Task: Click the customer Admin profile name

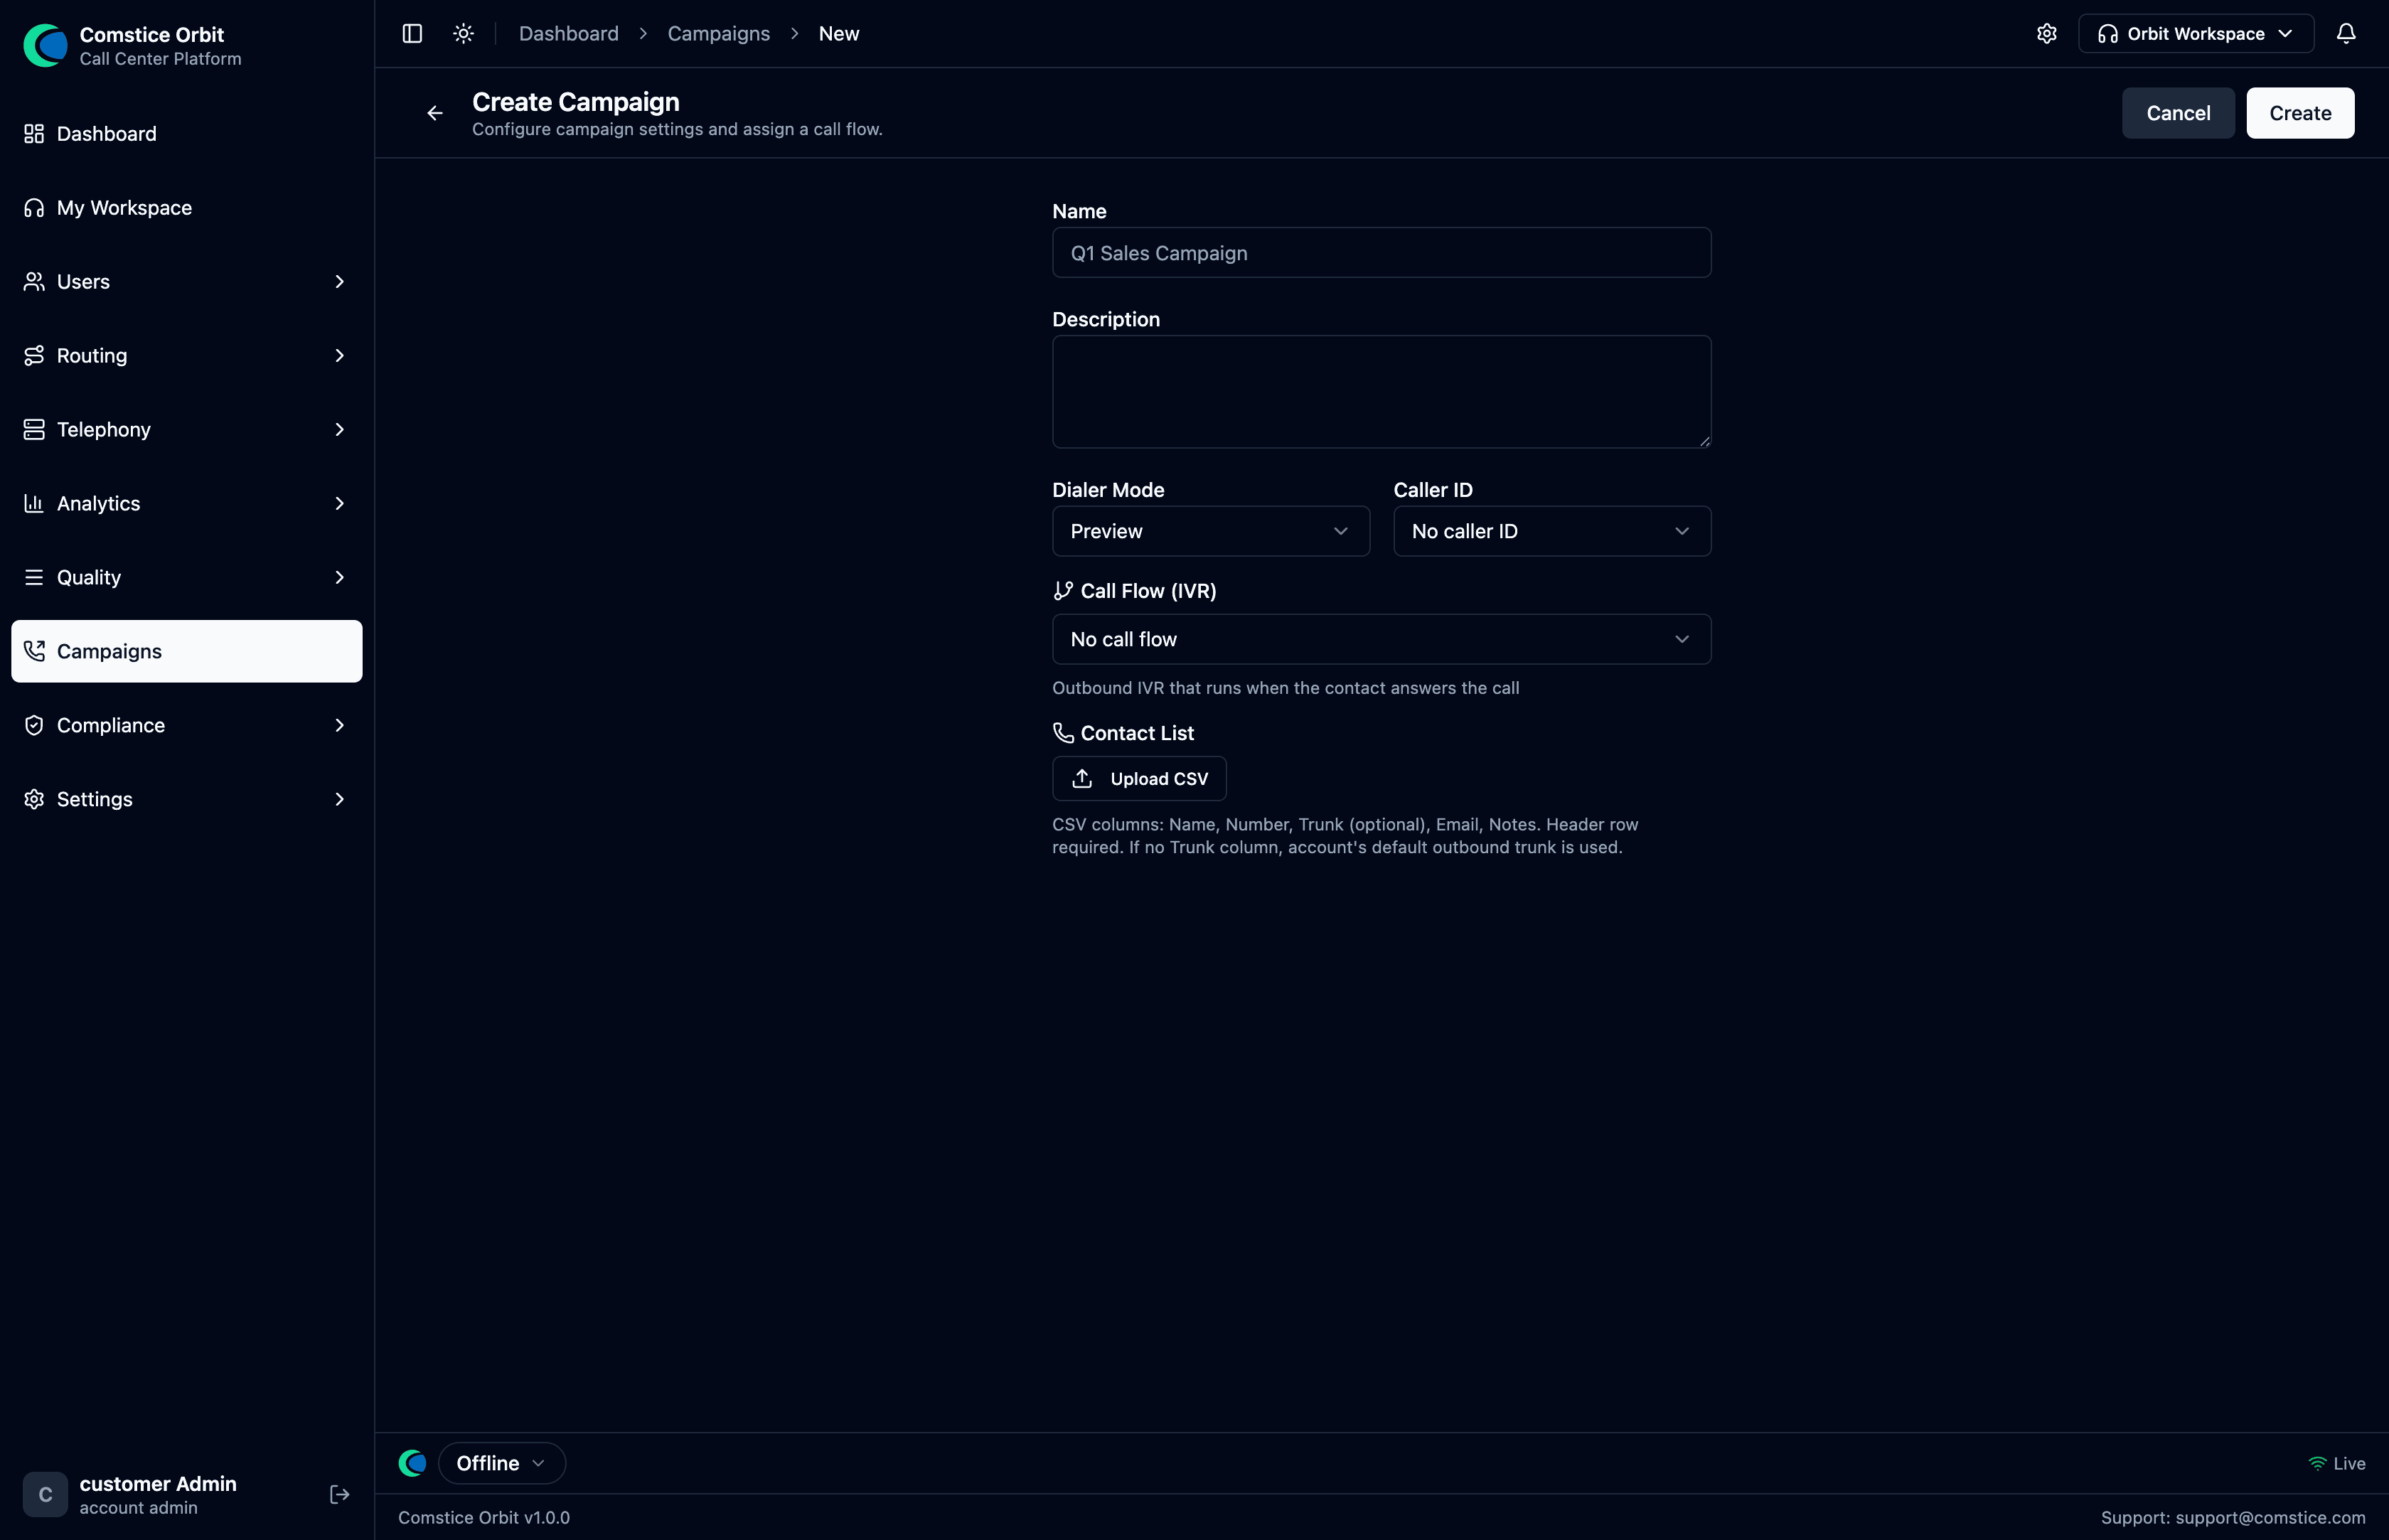Action: pos(158,1484)
